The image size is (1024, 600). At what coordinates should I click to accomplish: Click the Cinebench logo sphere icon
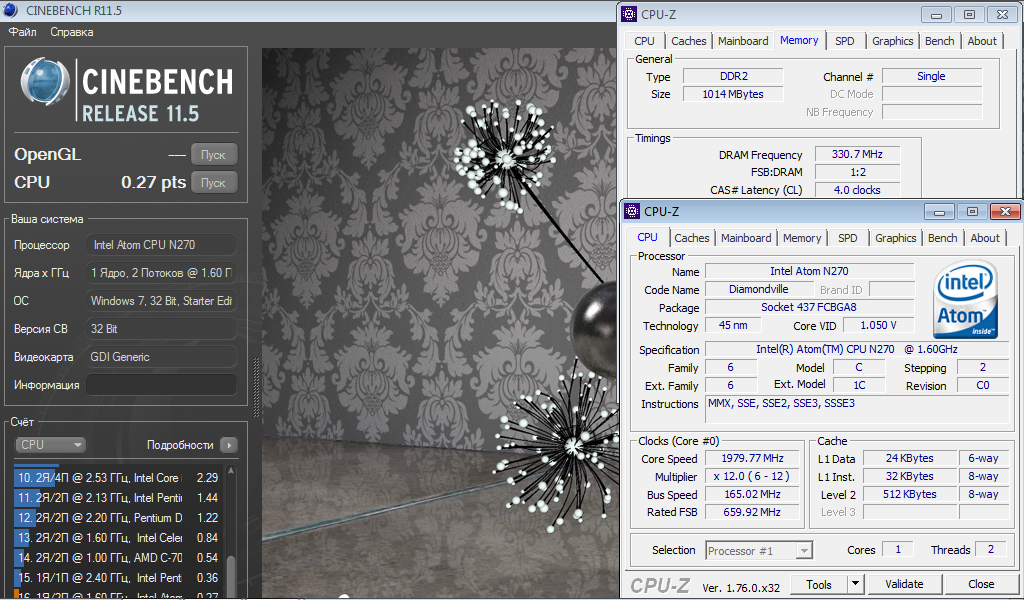(x=45, y=83)
